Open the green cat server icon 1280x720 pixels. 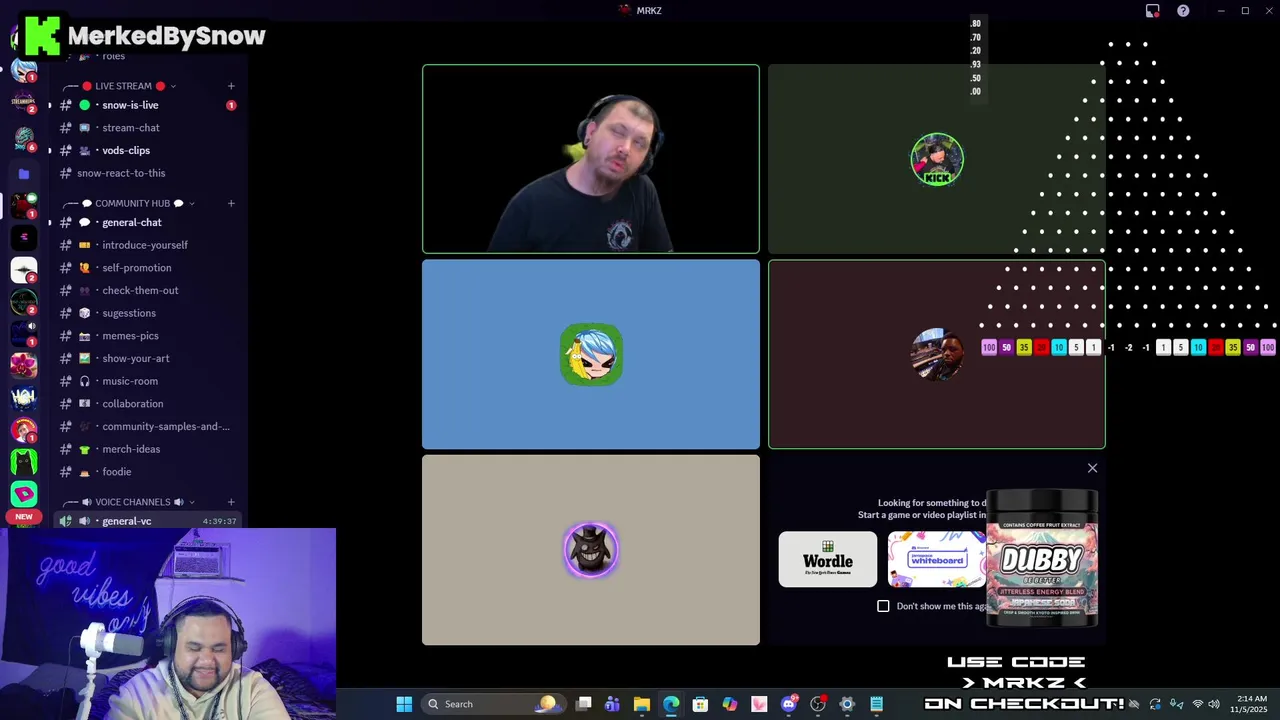(x=24, y=461)
